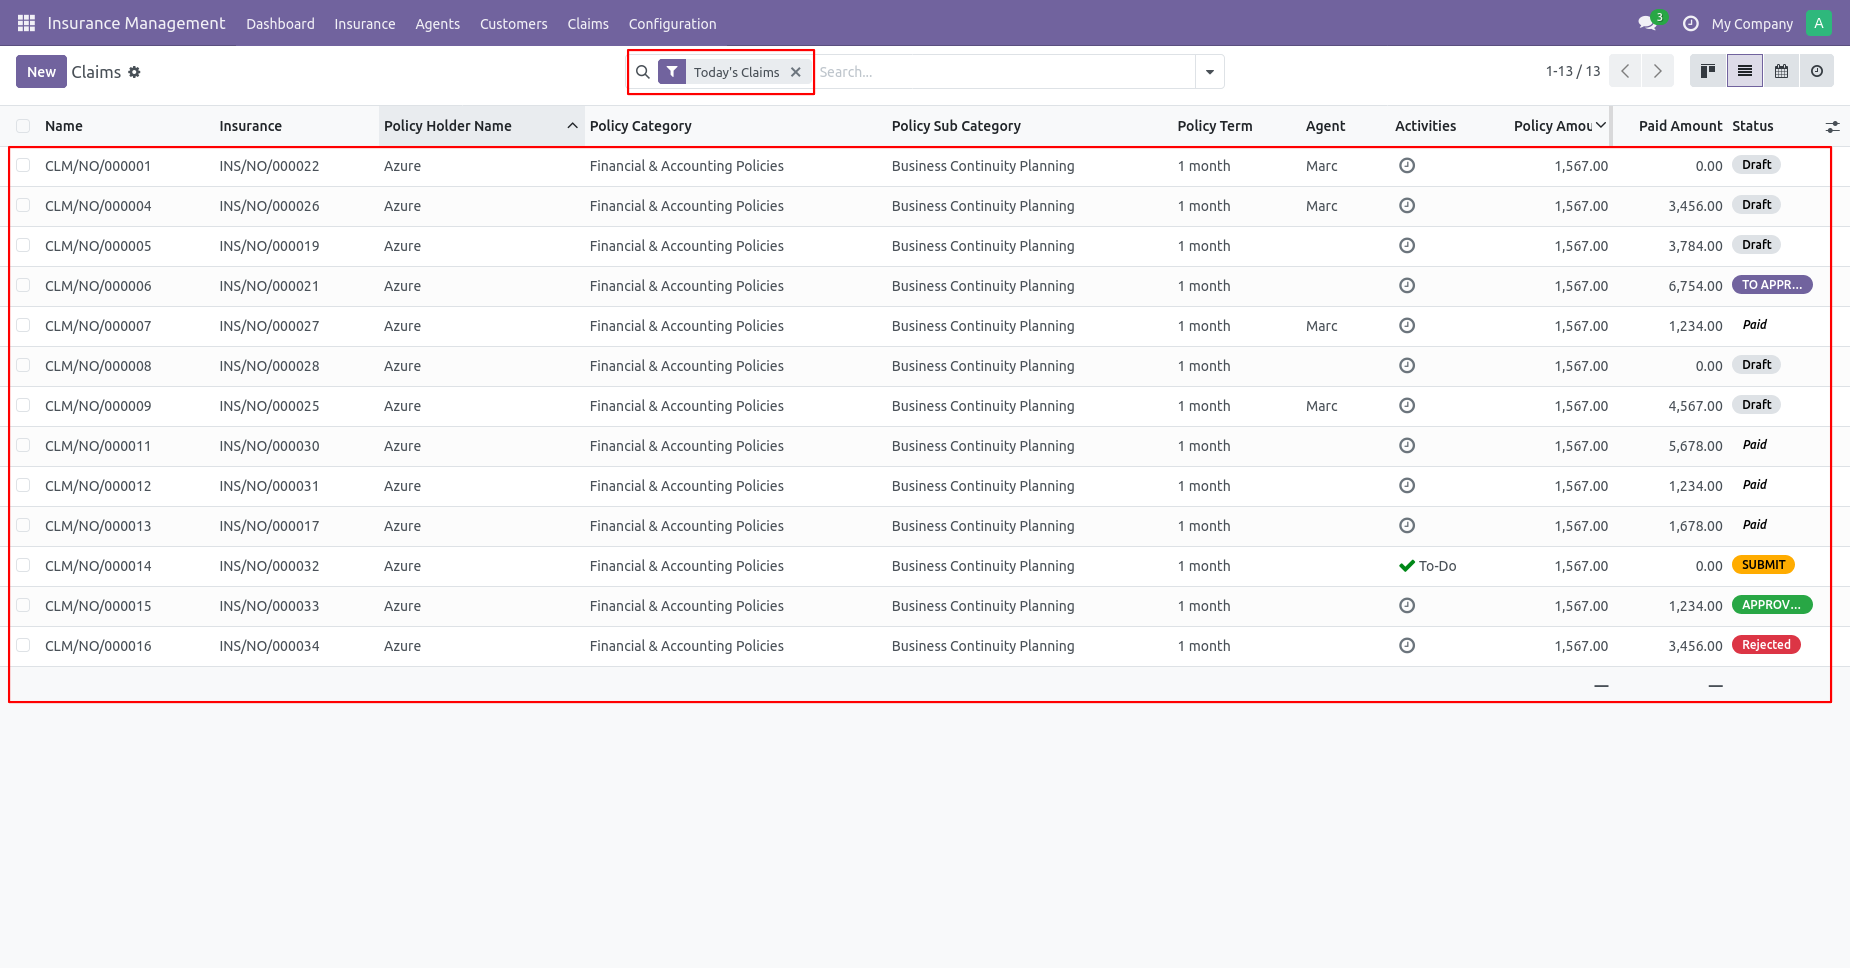Tick the checkbox for CLM/NO/000007
Image resolution: width=1850 pixels, height=968 pixels.
(23, 326)
